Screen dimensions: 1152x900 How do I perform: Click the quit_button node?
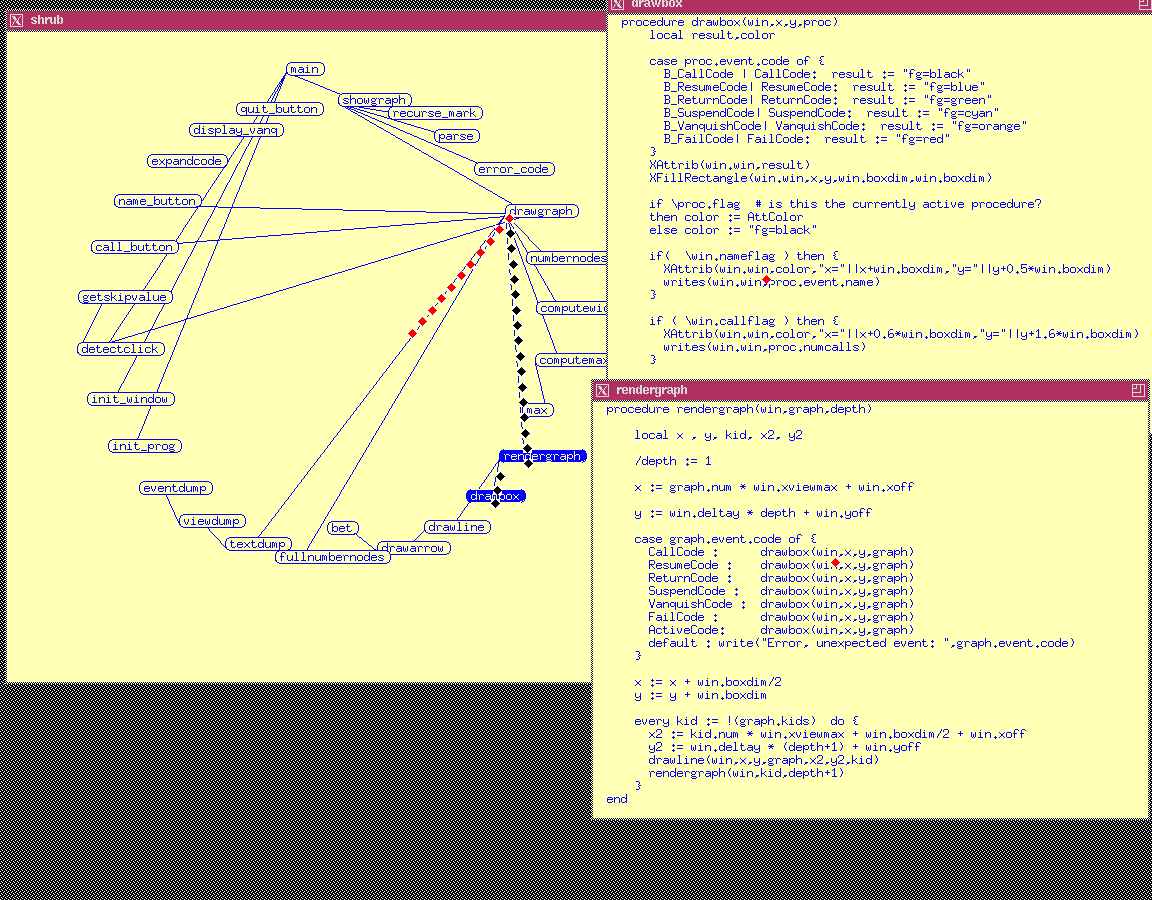coord(279,109)
